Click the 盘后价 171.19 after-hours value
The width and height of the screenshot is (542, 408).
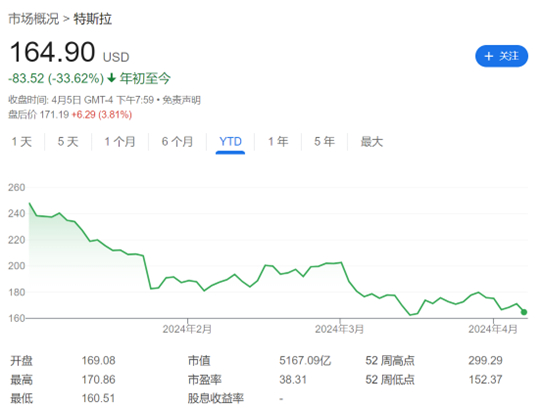click(x=39, y=114)
